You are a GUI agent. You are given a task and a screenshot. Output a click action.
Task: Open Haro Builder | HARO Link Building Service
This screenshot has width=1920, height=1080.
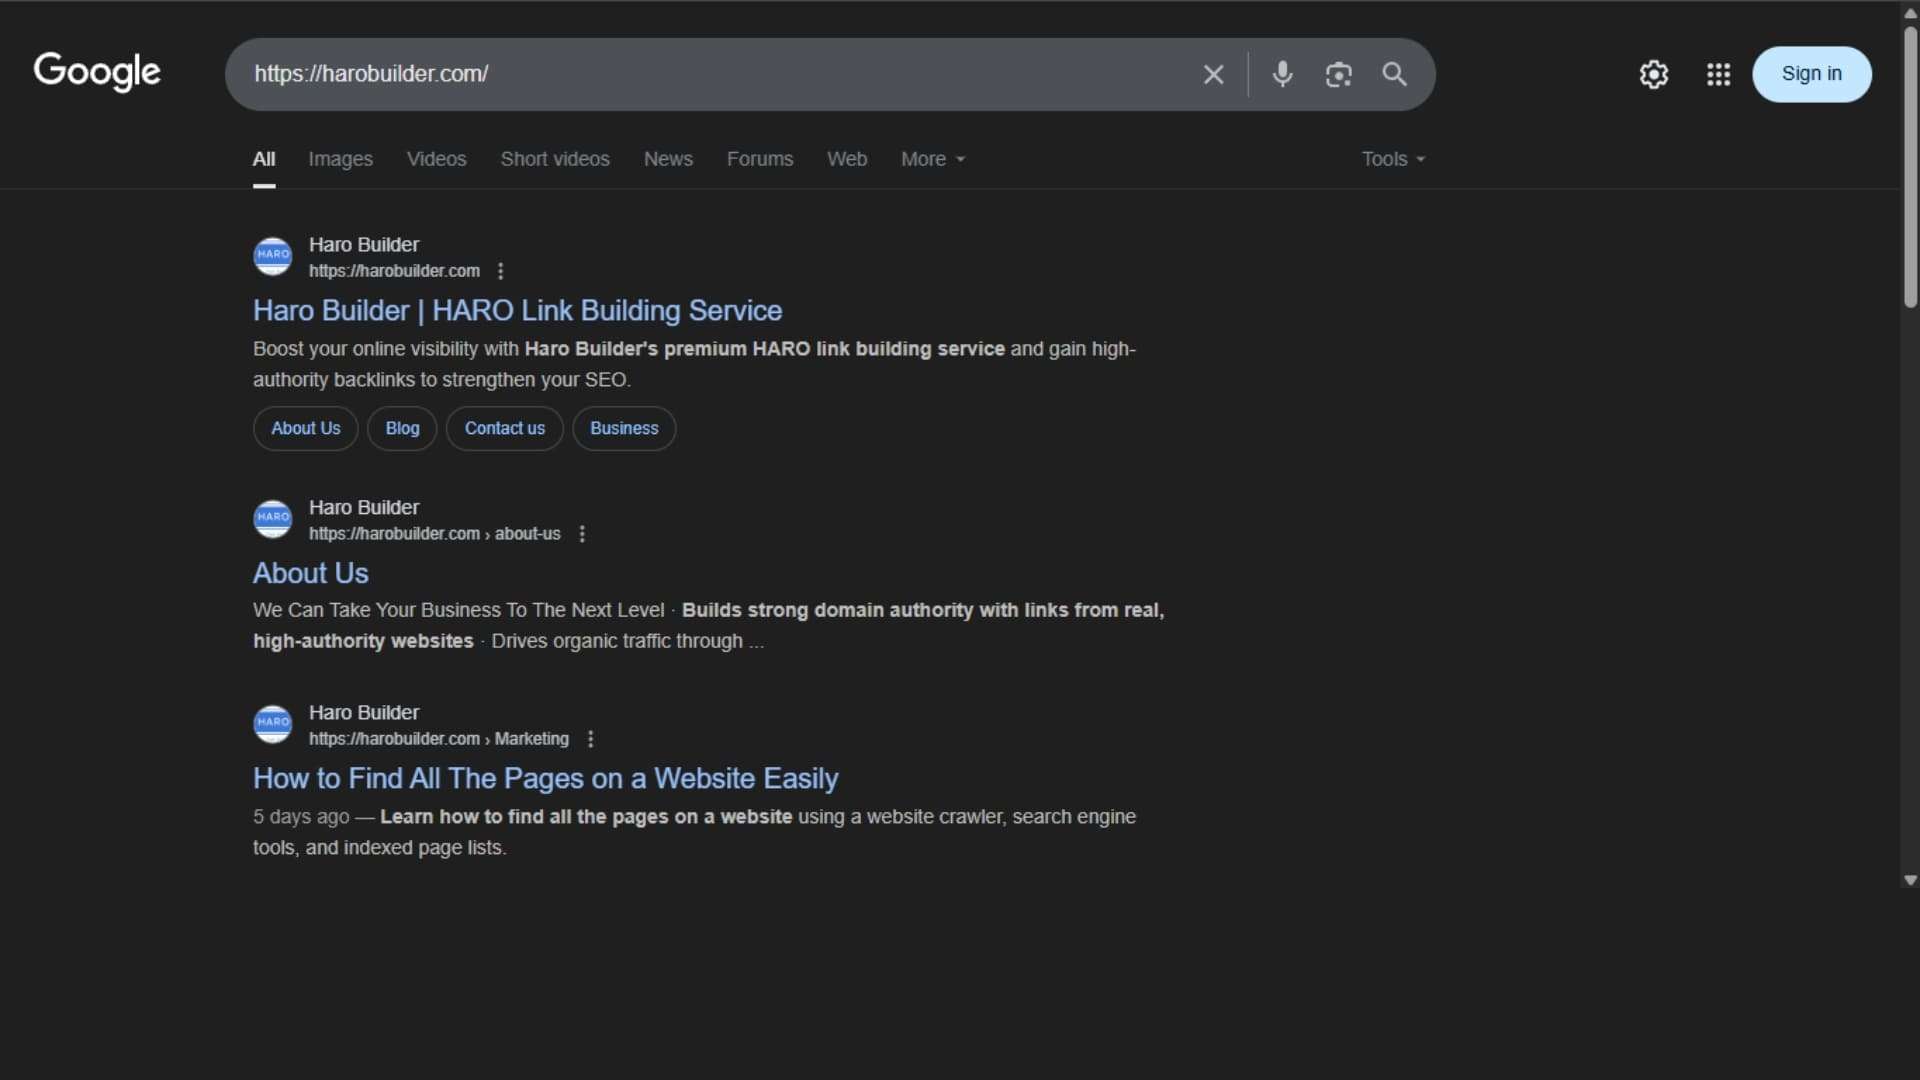coord(517,311)
